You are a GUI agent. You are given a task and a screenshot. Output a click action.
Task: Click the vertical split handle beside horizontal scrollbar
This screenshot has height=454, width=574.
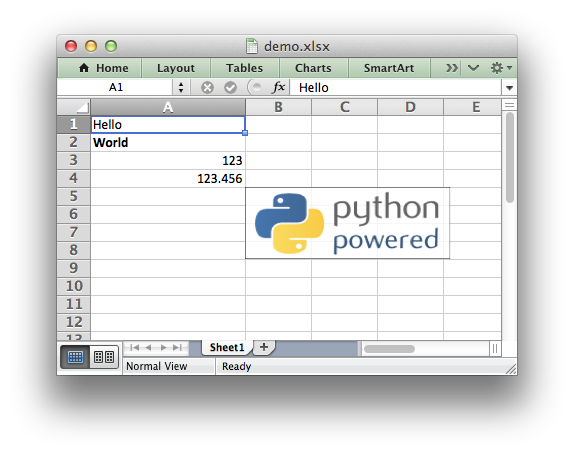pyautogui.click(x=495, y=349)
